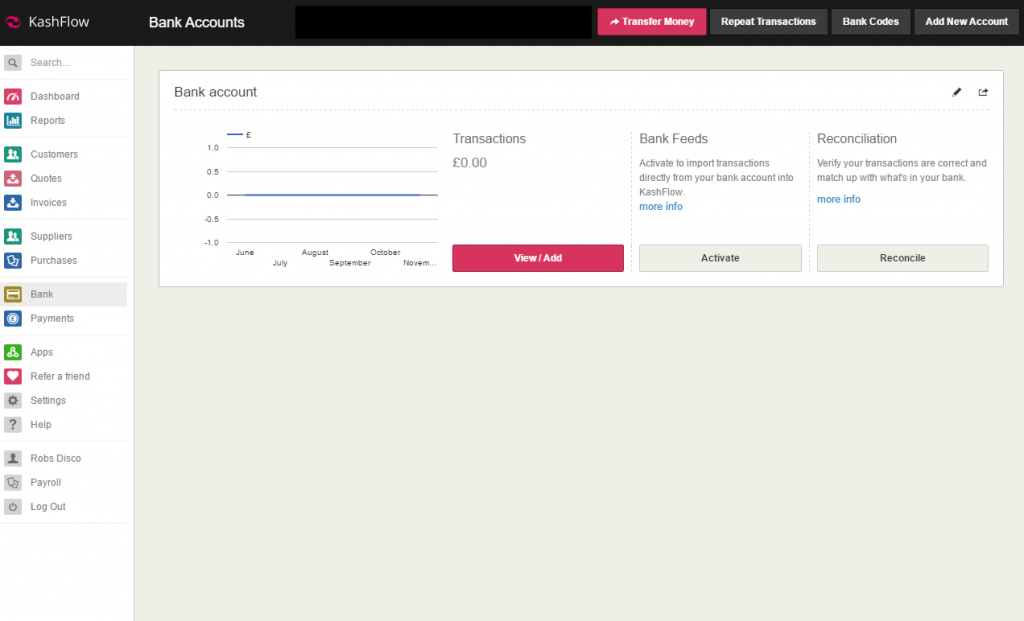
Task: Open the Help menu label
Action: pos(40,425)
